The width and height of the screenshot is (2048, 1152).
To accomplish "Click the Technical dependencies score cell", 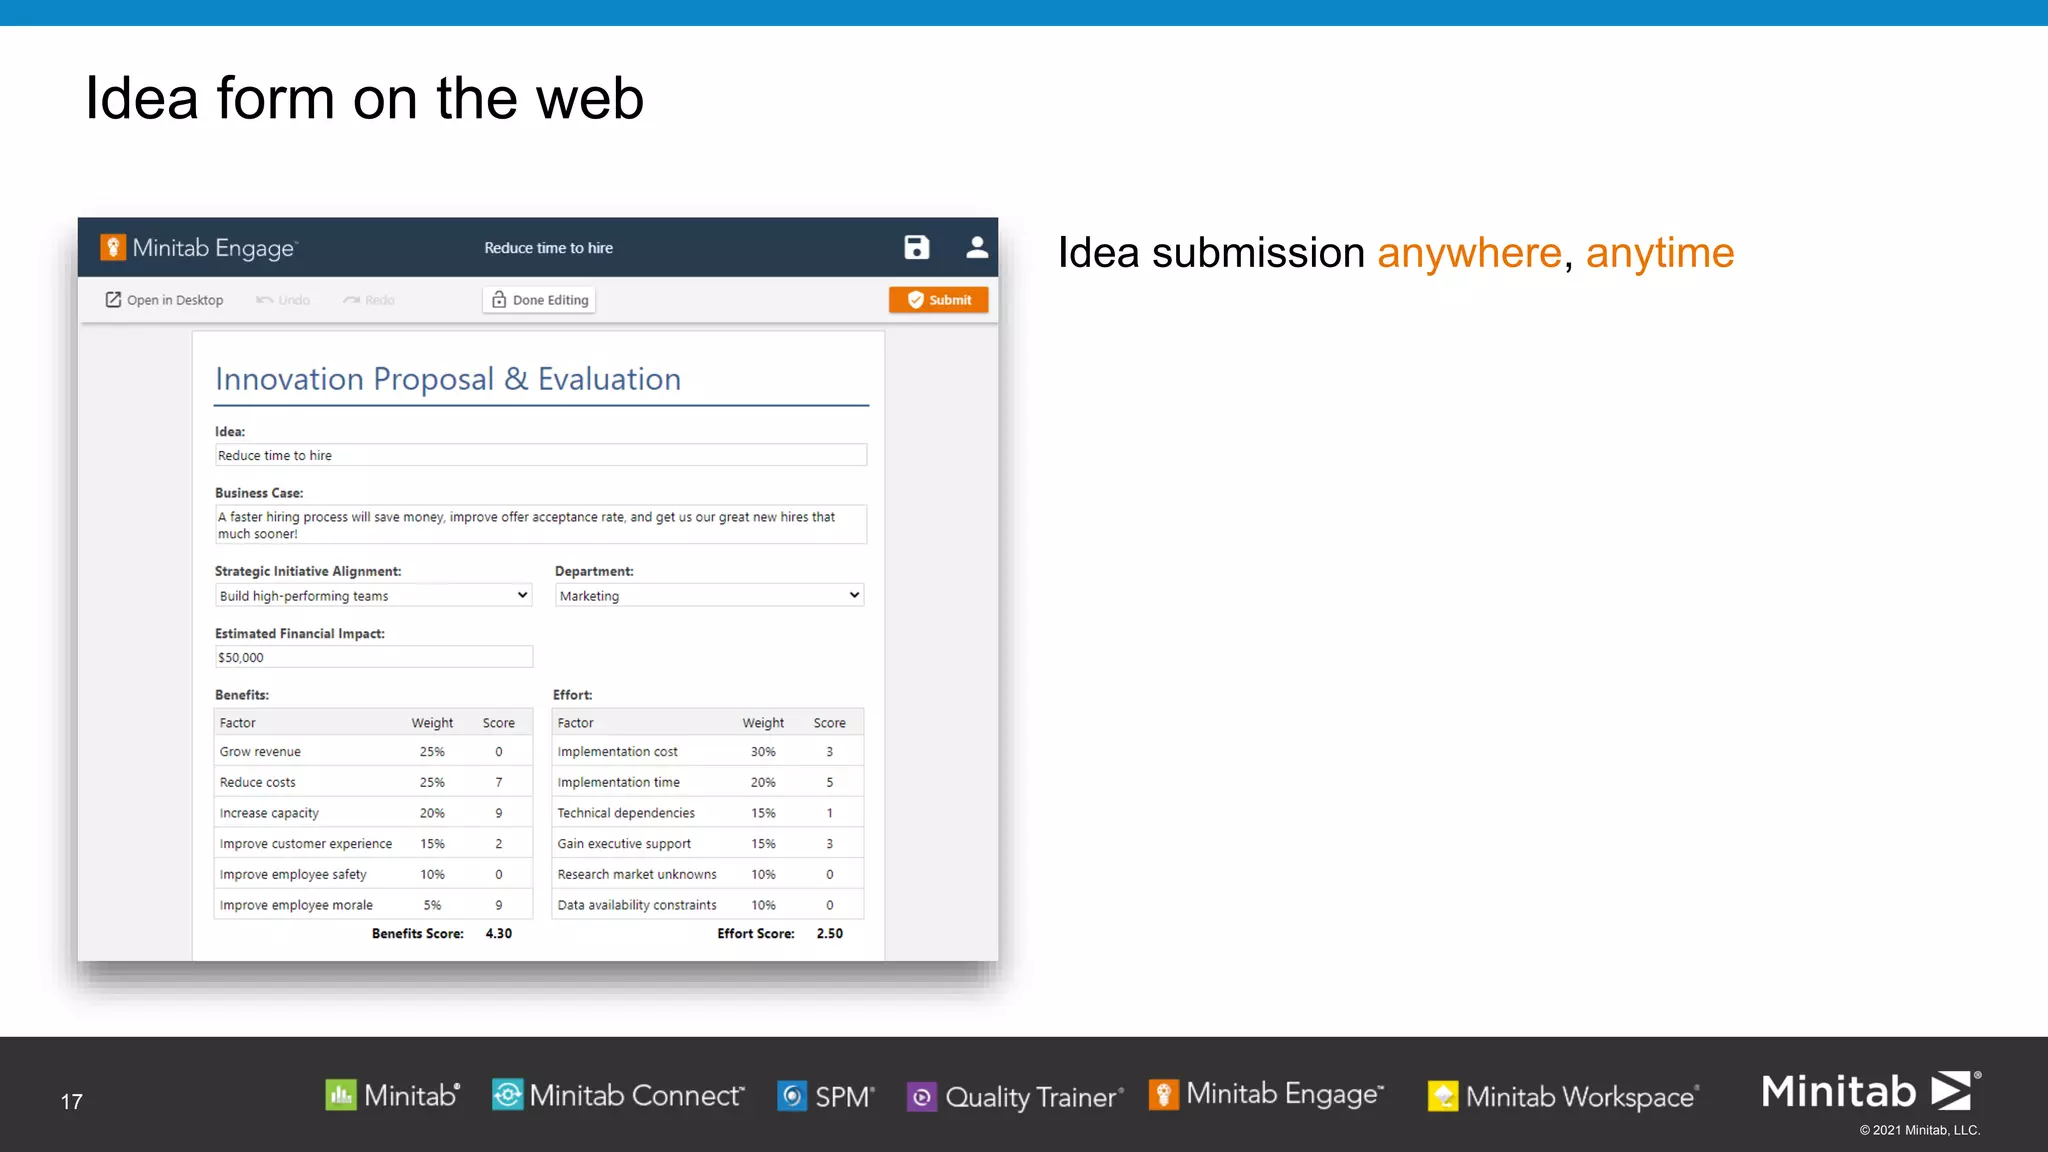I will [x=829, y=813].
